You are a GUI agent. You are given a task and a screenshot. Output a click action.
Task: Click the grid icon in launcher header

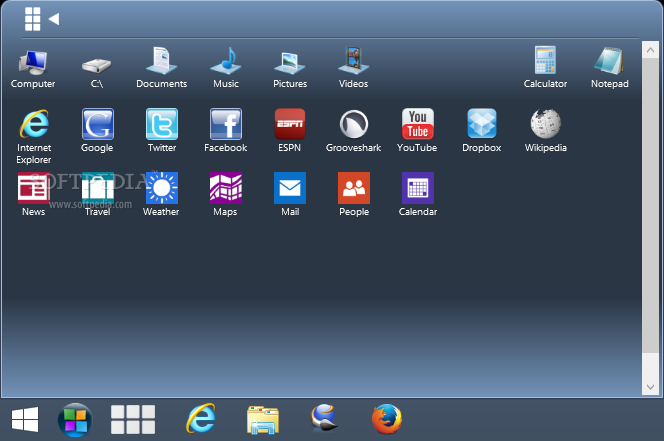(x=33, y=19)
